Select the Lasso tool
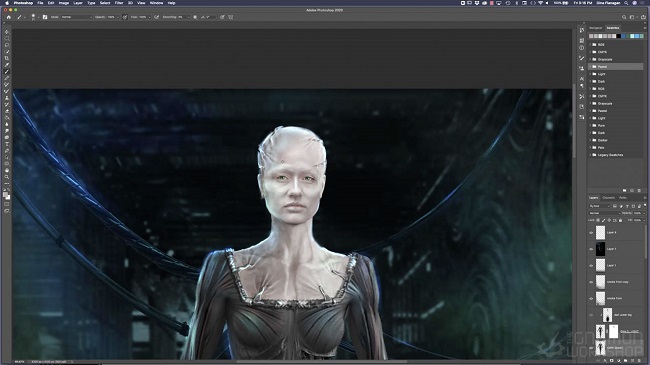The width and height of the screenshot is (650, 365). pos(7,45)
